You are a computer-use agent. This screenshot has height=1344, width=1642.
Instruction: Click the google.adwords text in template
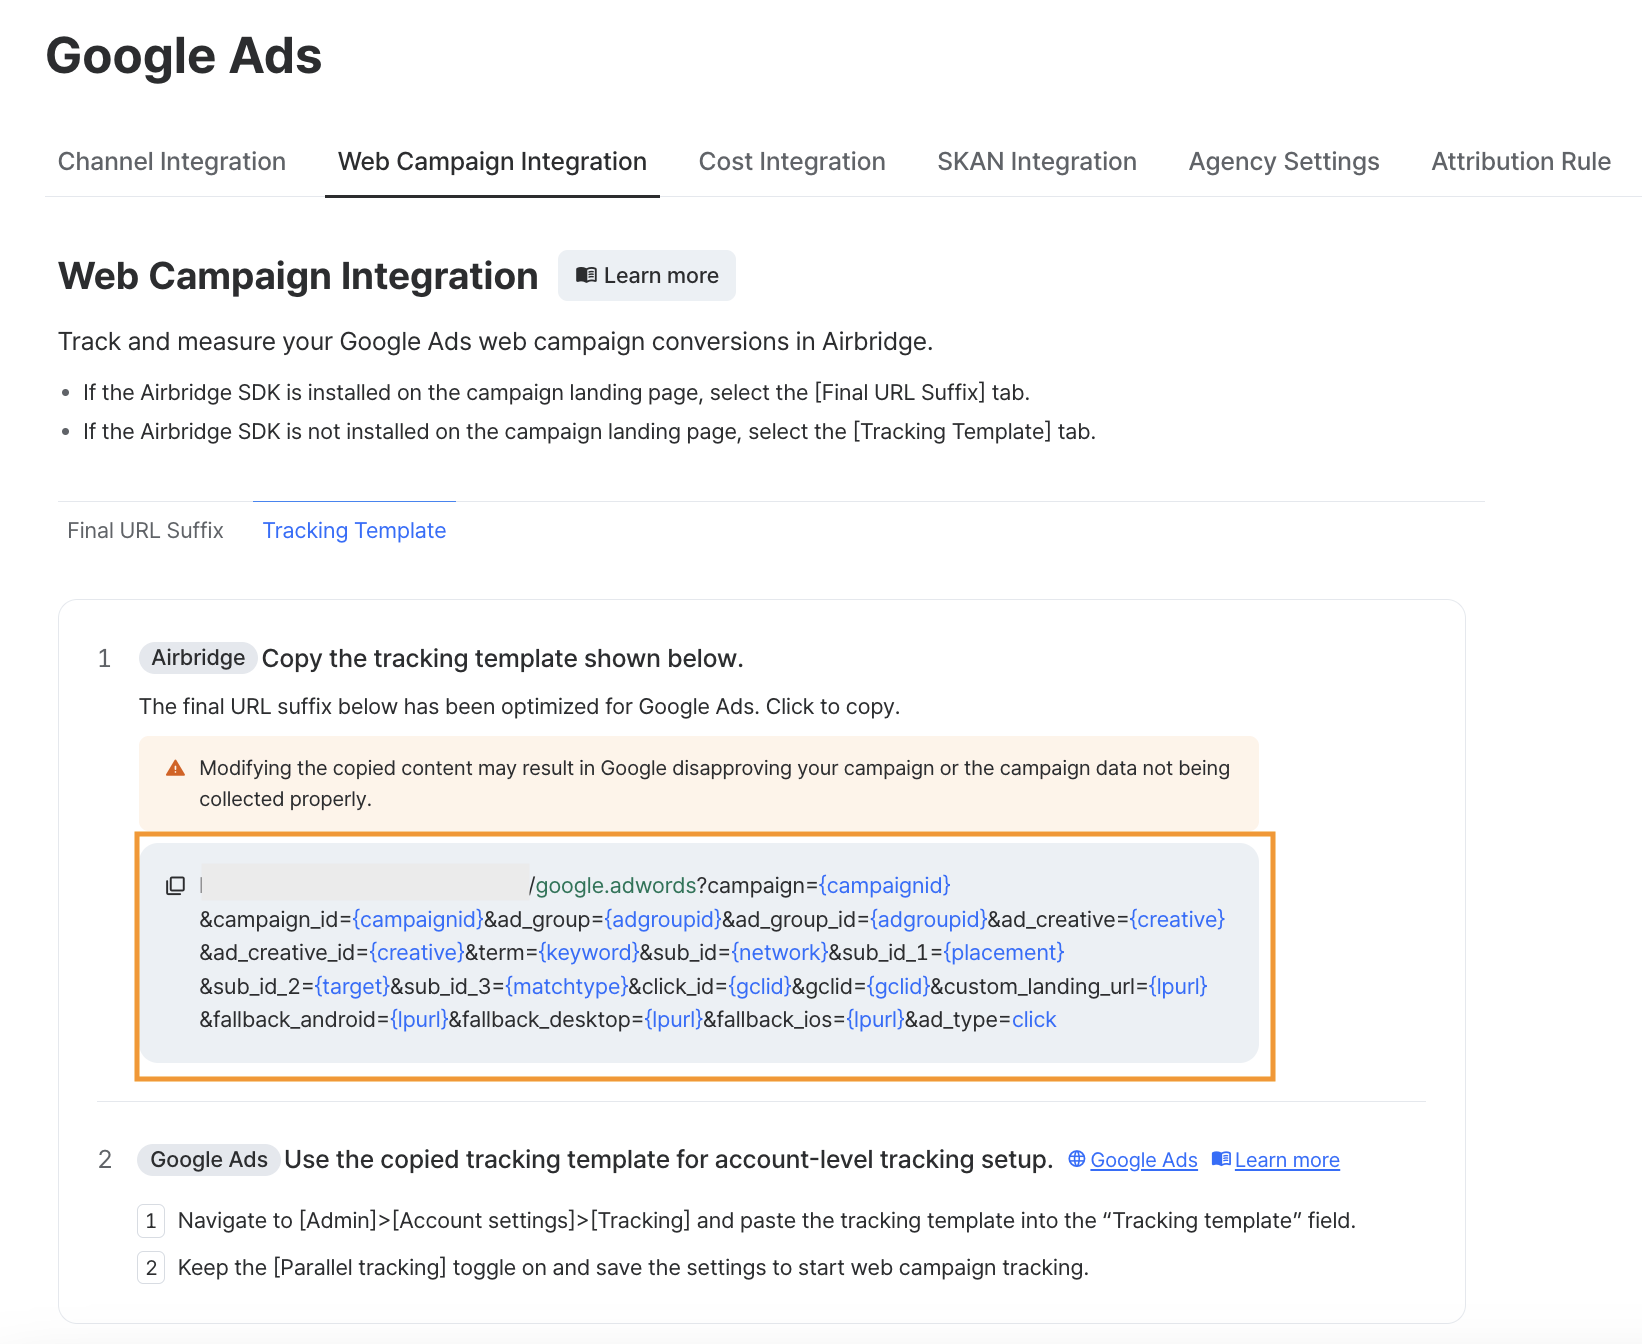(616, 886)
